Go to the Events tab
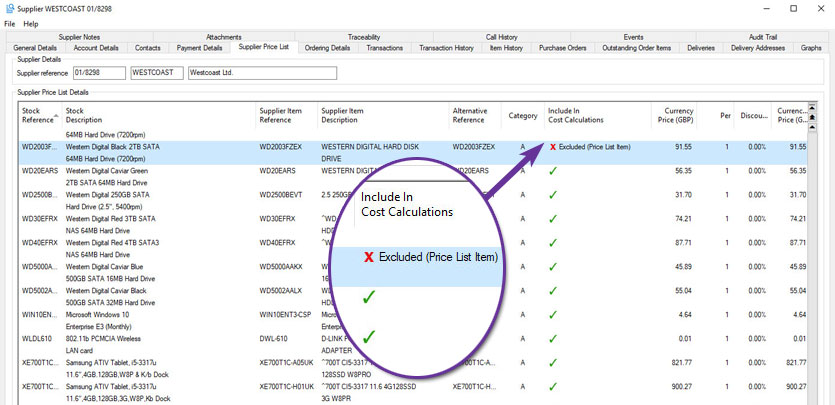This screenshot has width=835, height=405. coord(633,37)
